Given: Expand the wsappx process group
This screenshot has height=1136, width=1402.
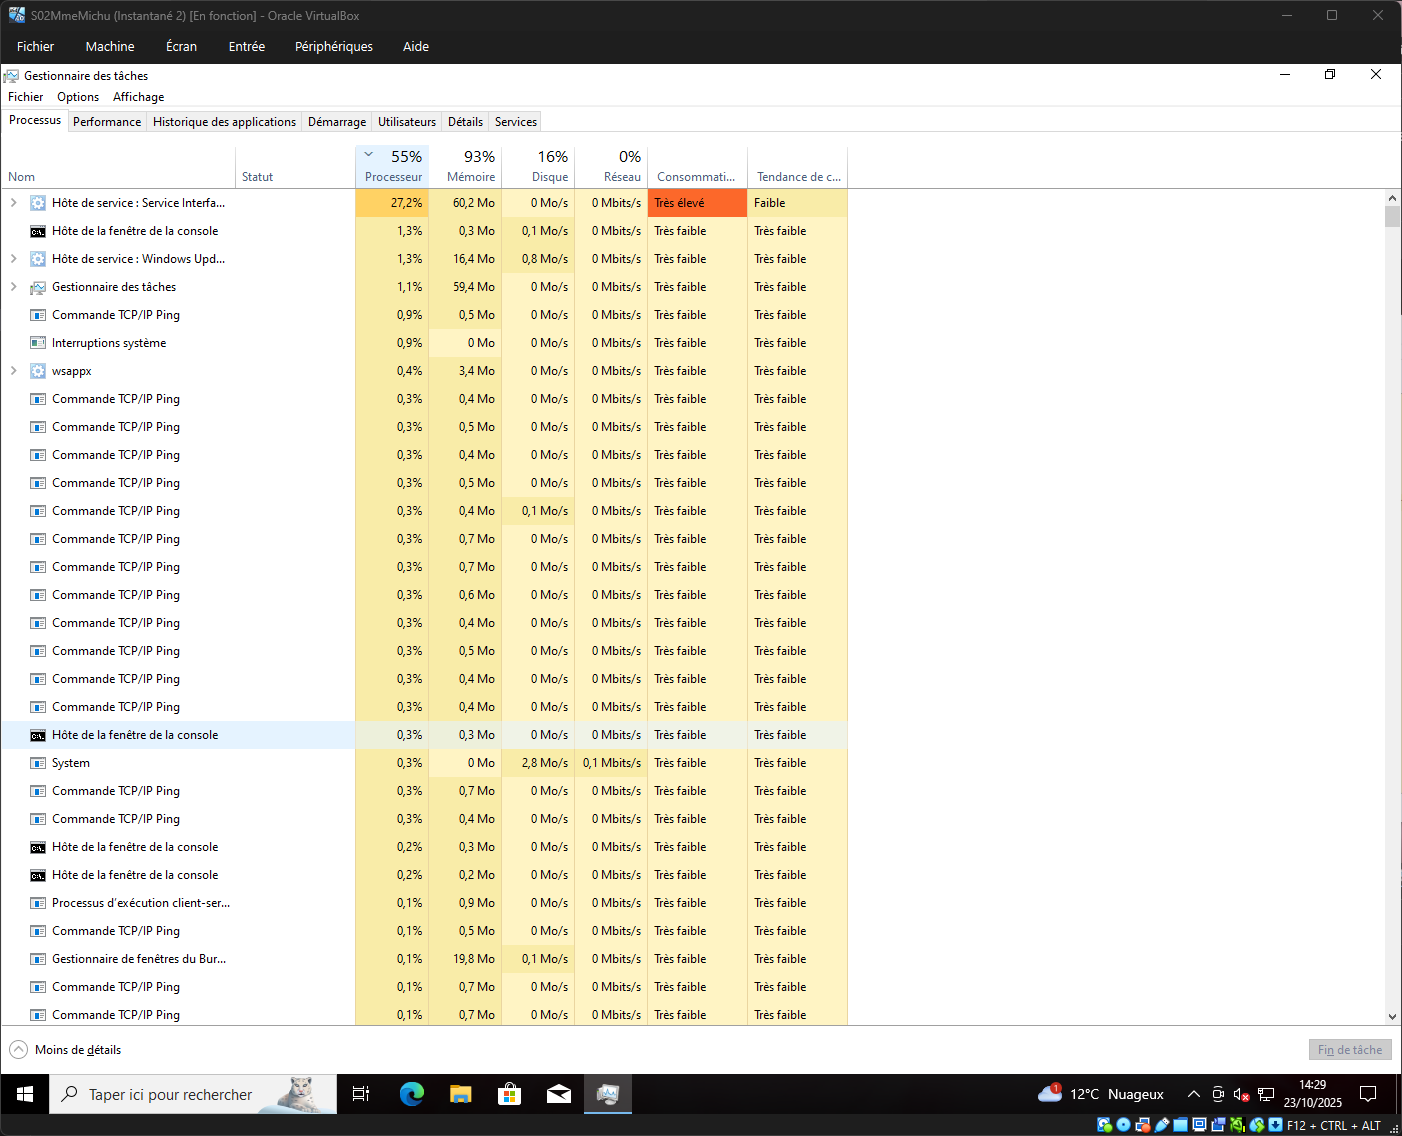Looking at the screenshot, I should click(x=14, y=371).
